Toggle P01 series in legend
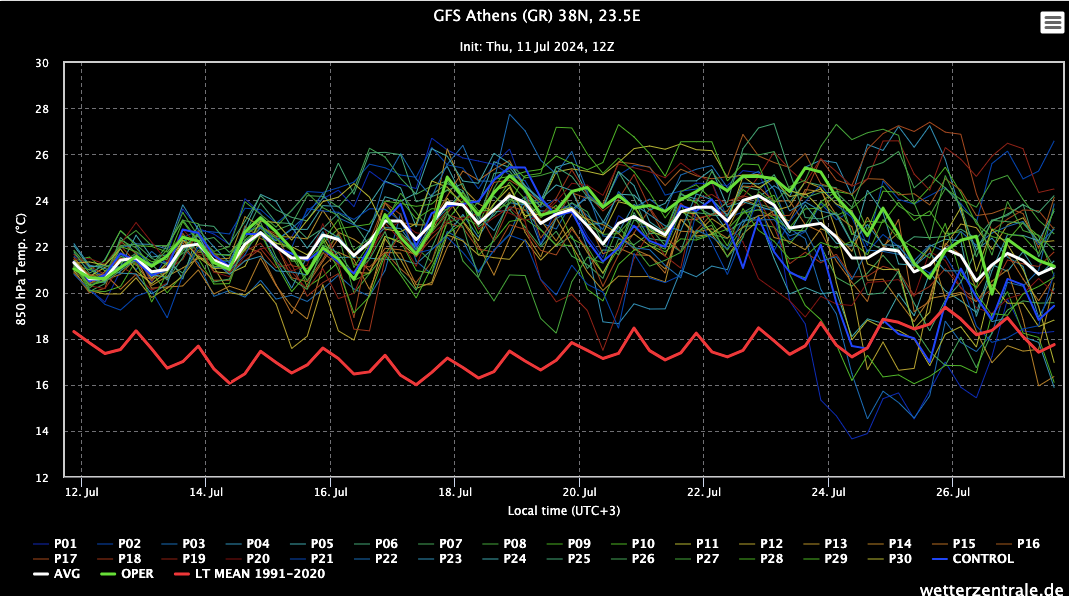This screenshot has width=1069, height=596. click(x=55, y=543)
